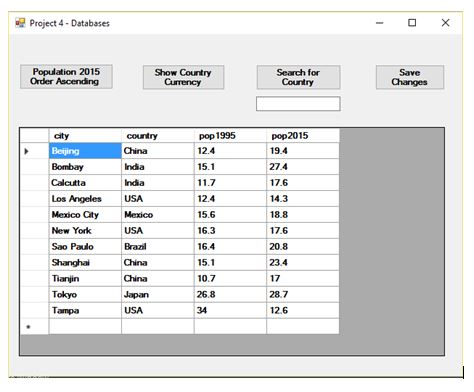Sort by the country column header
474x392 pixels.
click(158, 136)
